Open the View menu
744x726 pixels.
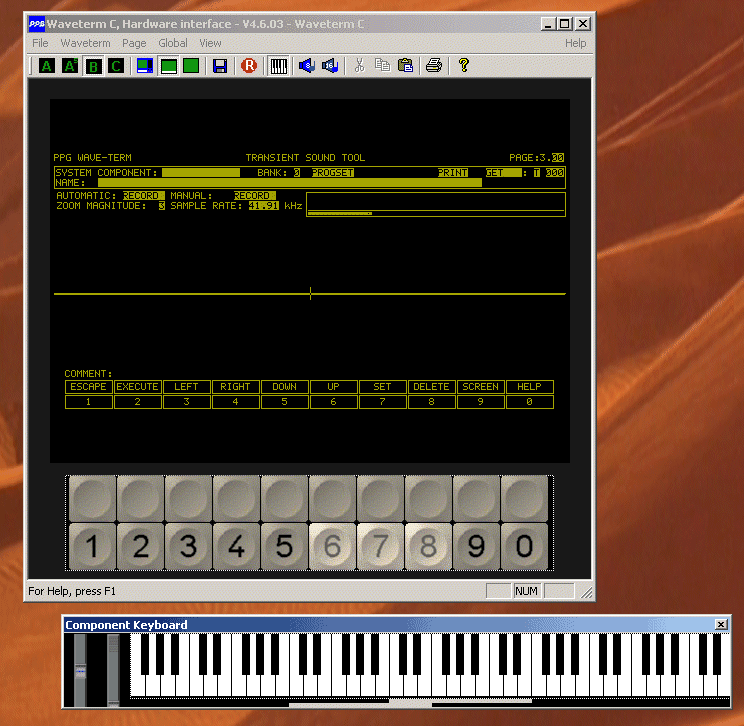[210, 43]
